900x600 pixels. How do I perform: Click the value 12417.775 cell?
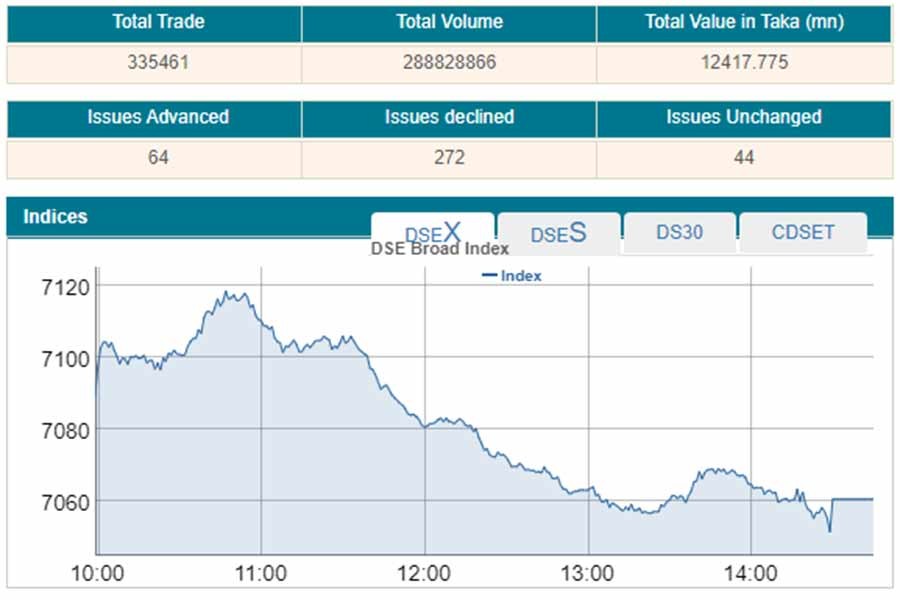pos(744,62)
